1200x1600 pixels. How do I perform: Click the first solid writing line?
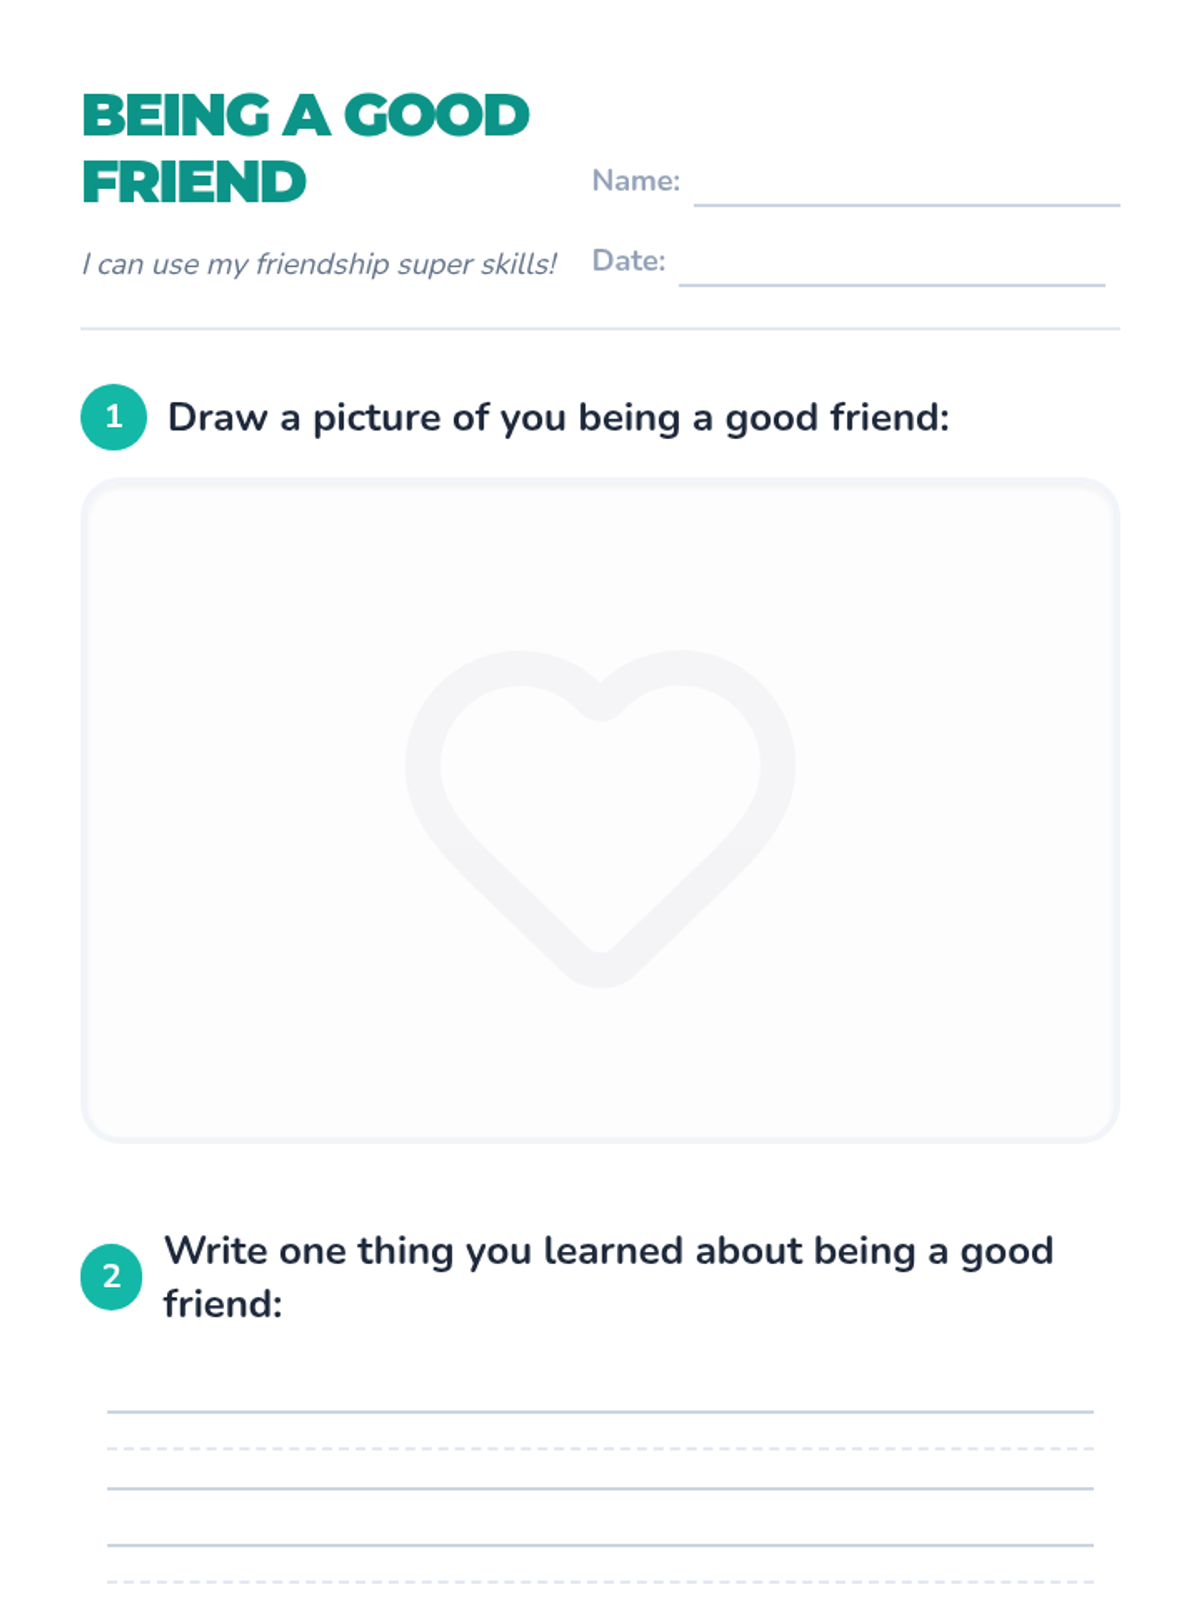(x=600, y=1411)
